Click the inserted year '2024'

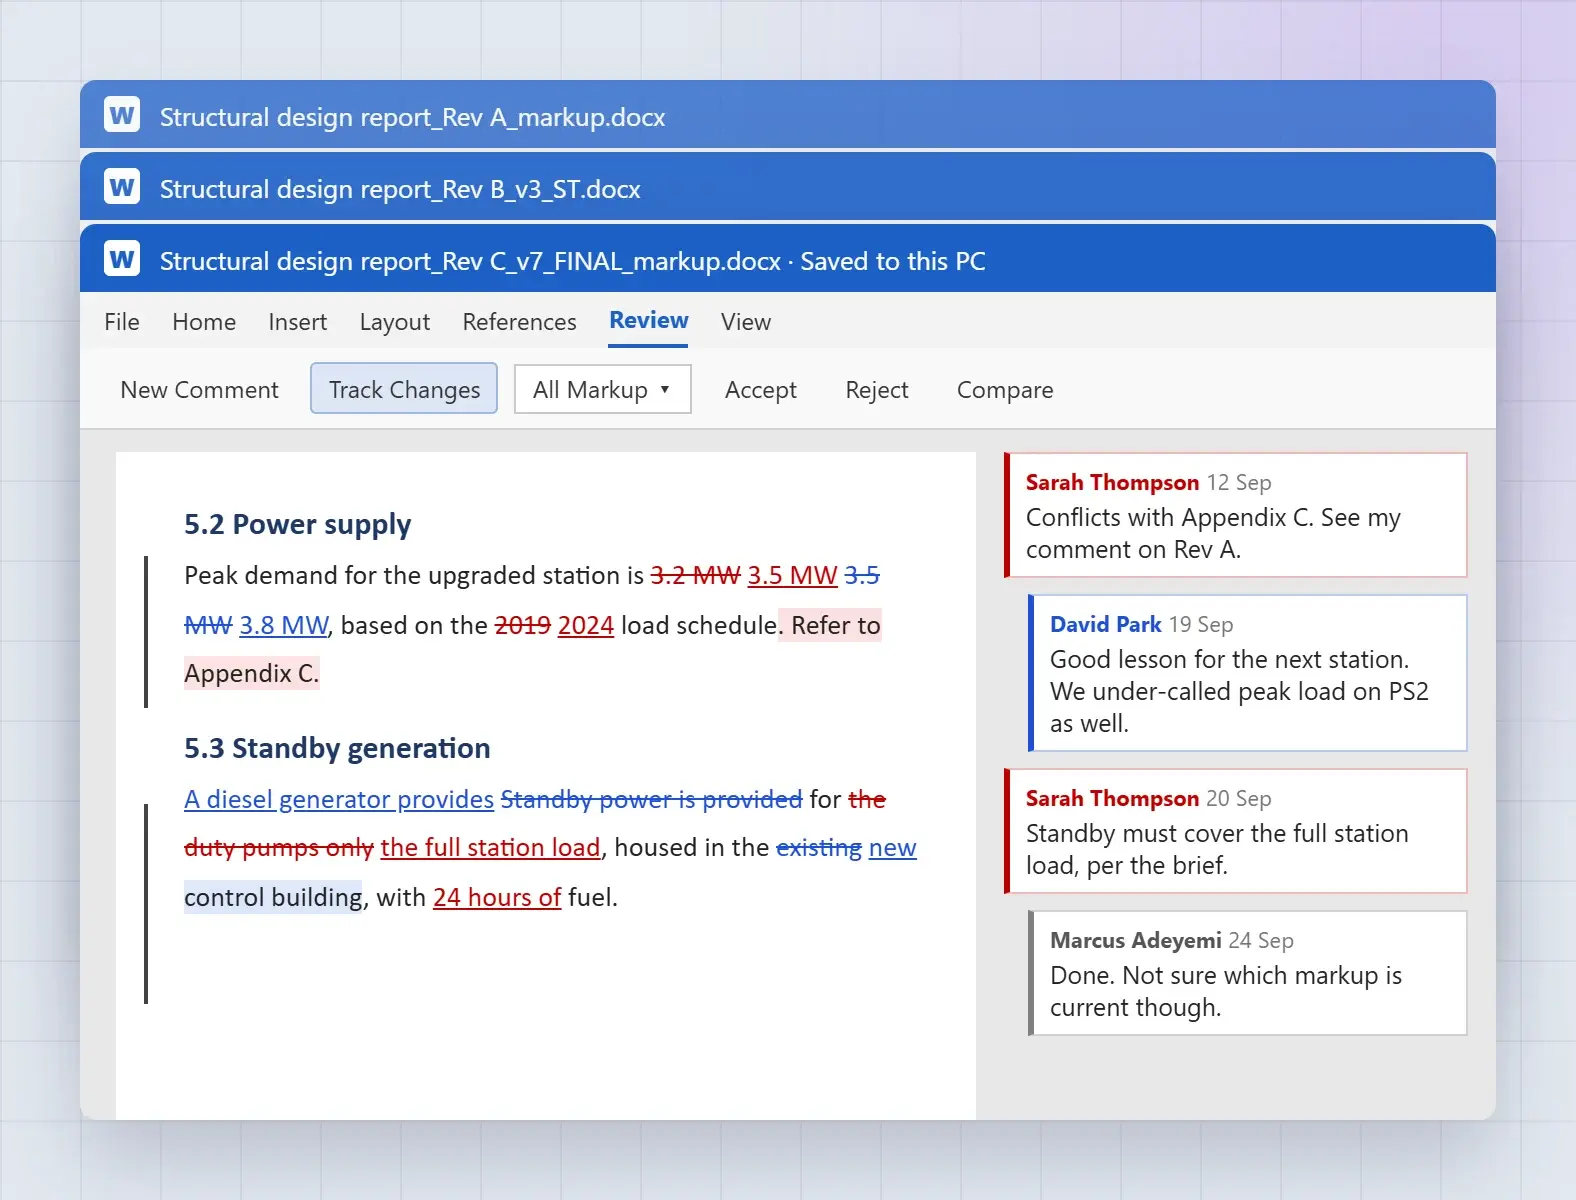point(586,625)
